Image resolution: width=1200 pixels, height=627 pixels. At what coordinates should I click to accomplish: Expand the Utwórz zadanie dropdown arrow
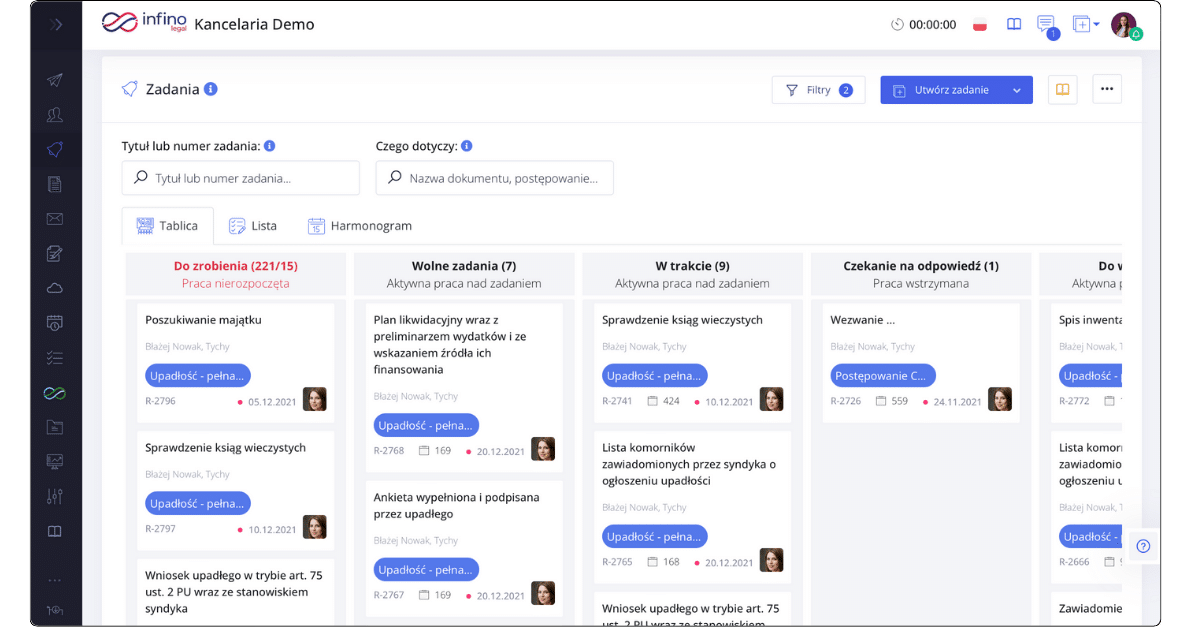[x=1017, y=90]
